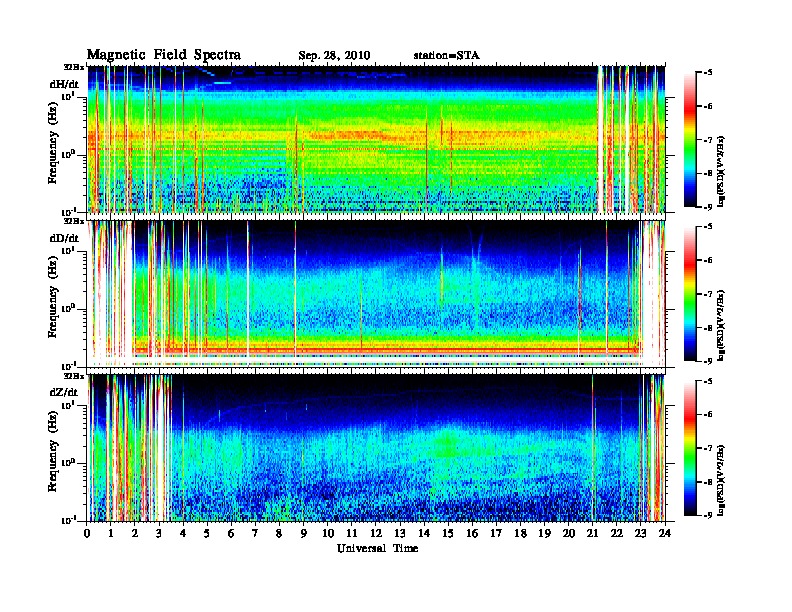Click the "19" hour tick label
This screenshot has height=612, width=792.
[544, 533]
